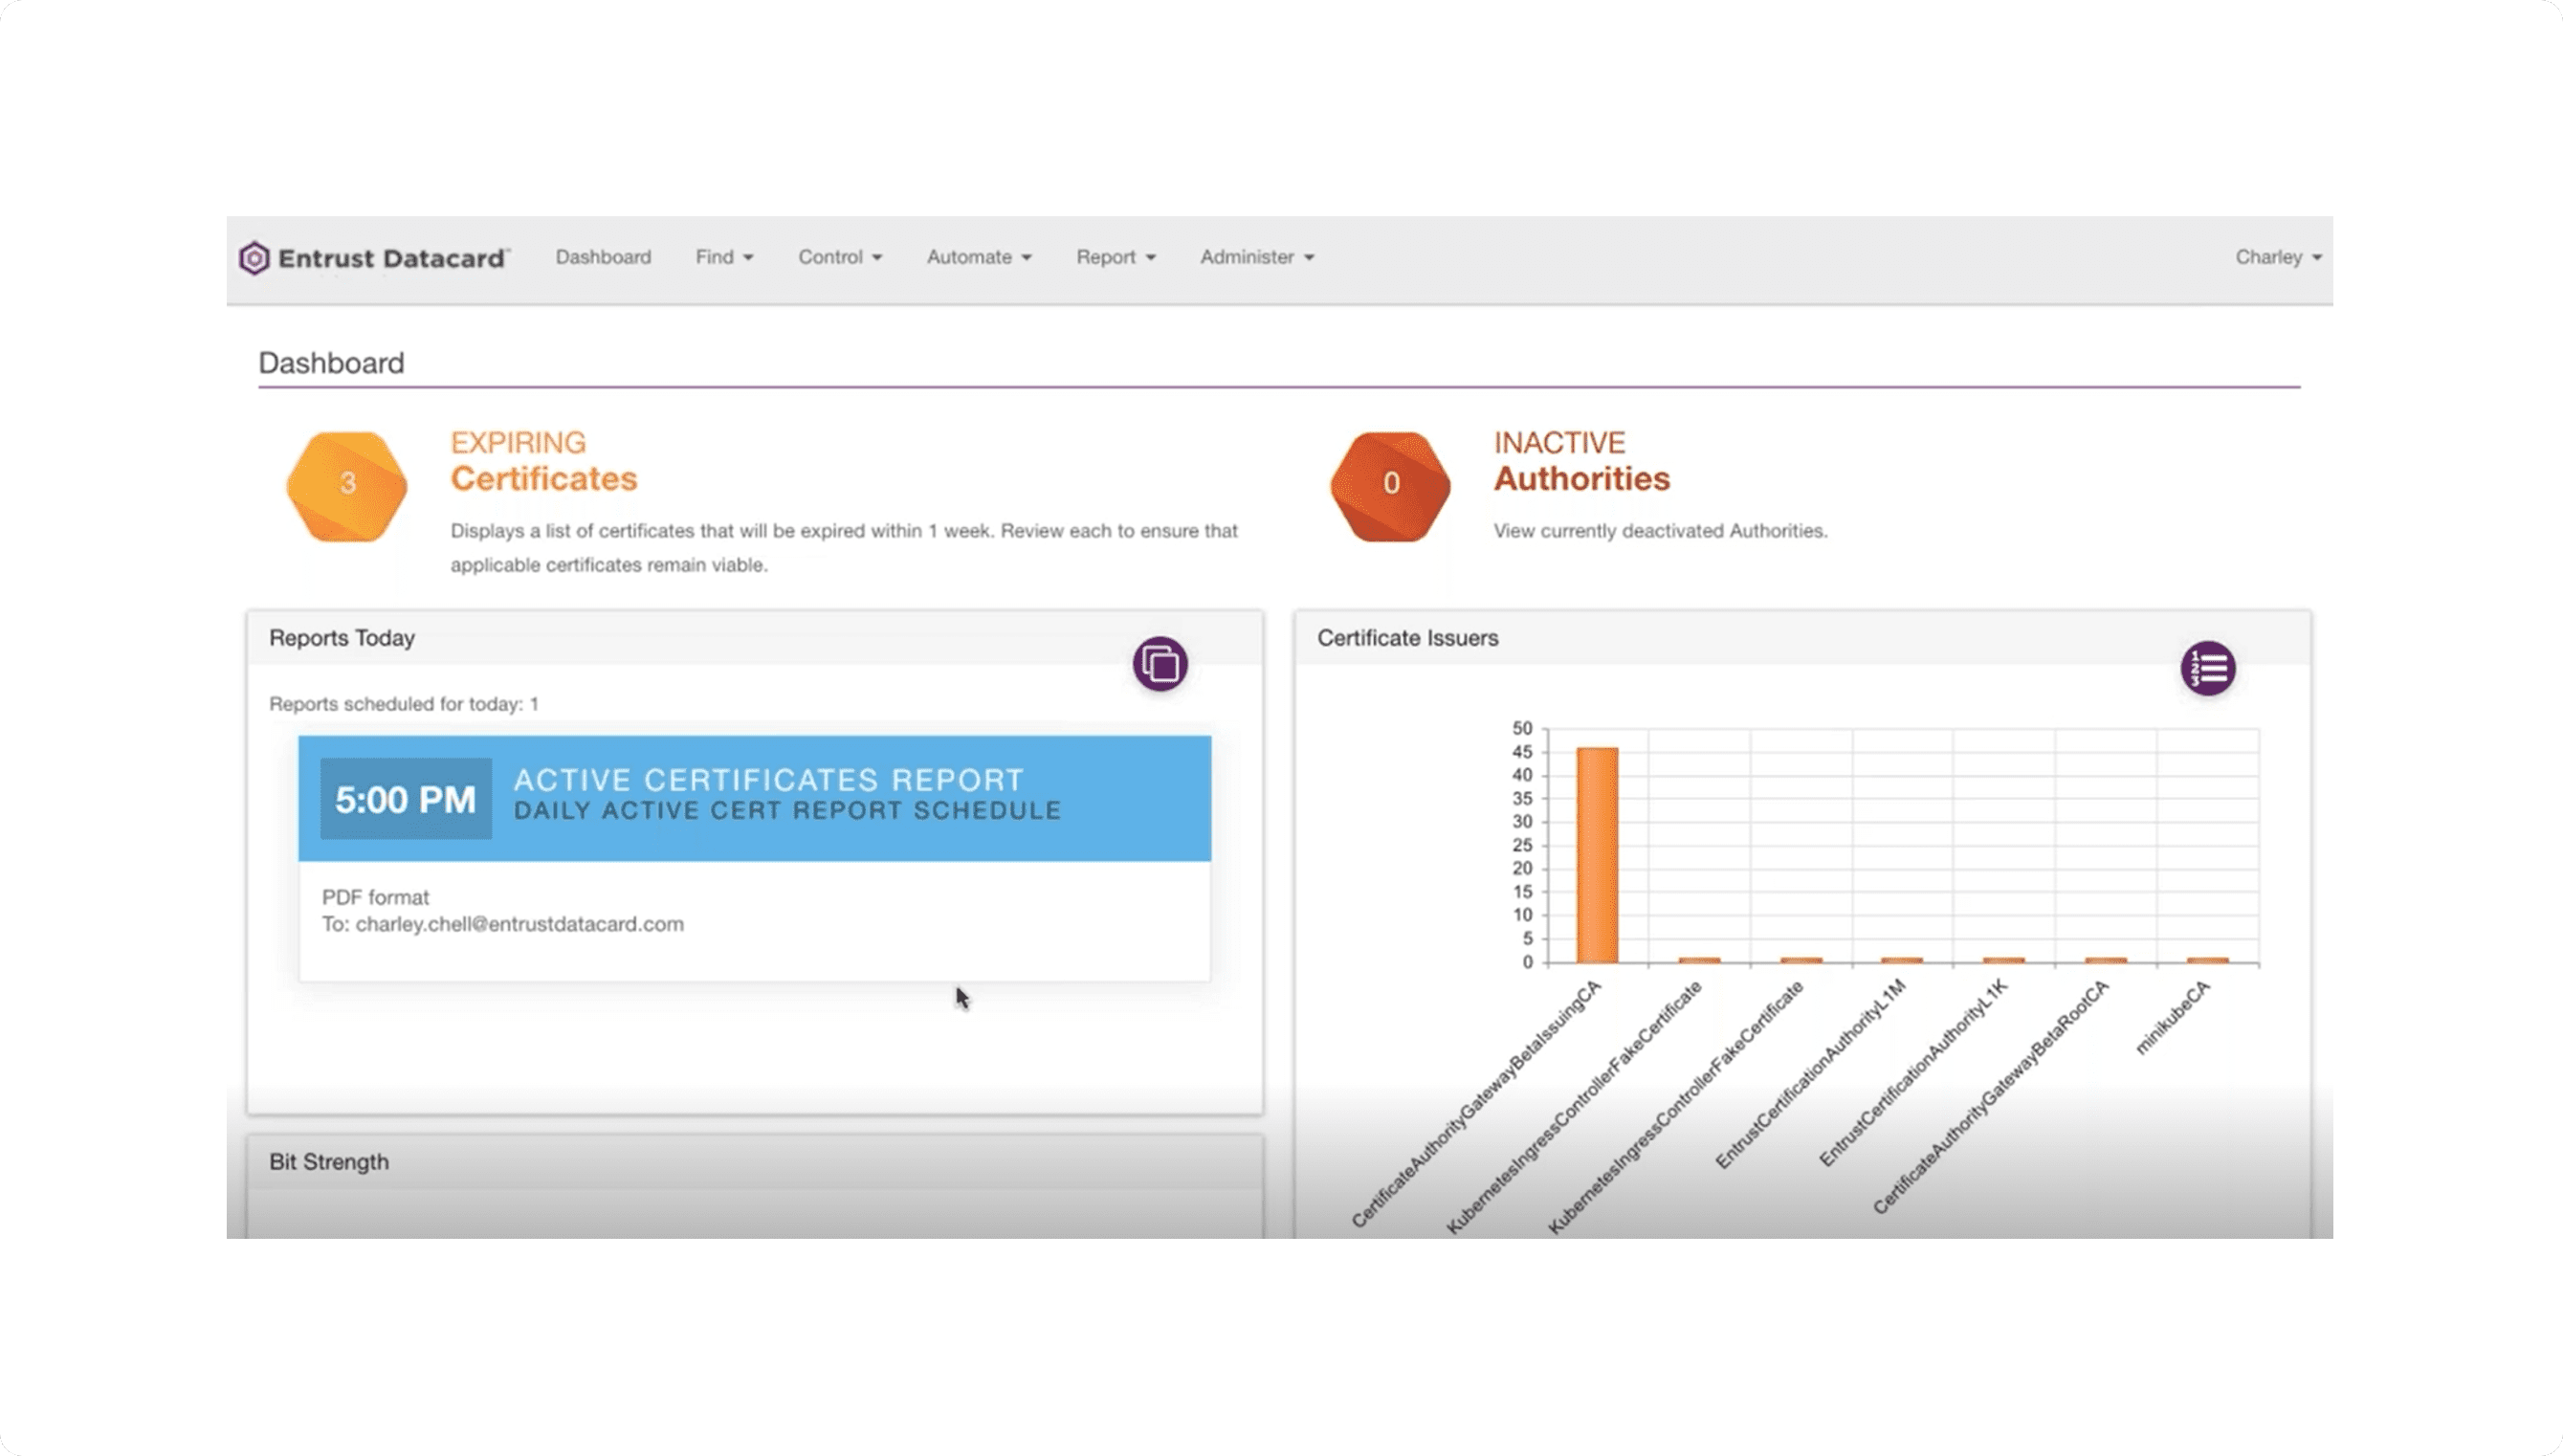Open the Inactive Authorities heading link
This screenshot has height=1456, width=2563.
pos(1582,461)
